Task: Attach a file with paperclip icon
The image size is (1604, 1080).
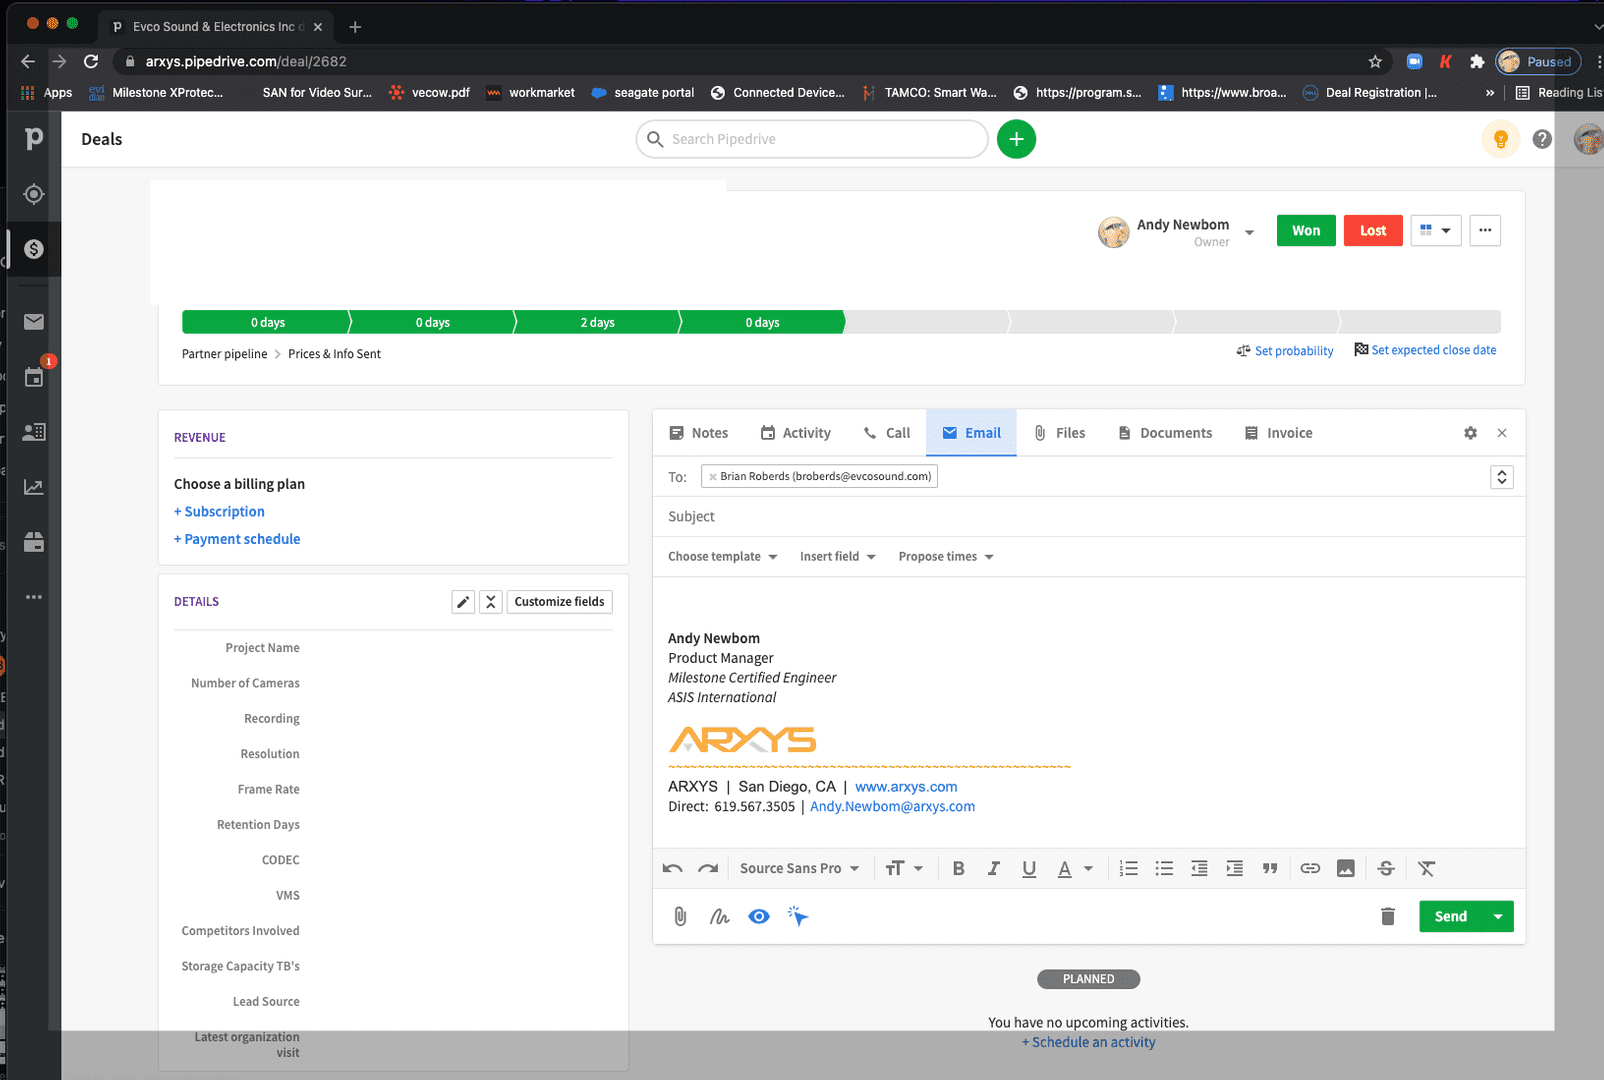Action: [680, 916]
